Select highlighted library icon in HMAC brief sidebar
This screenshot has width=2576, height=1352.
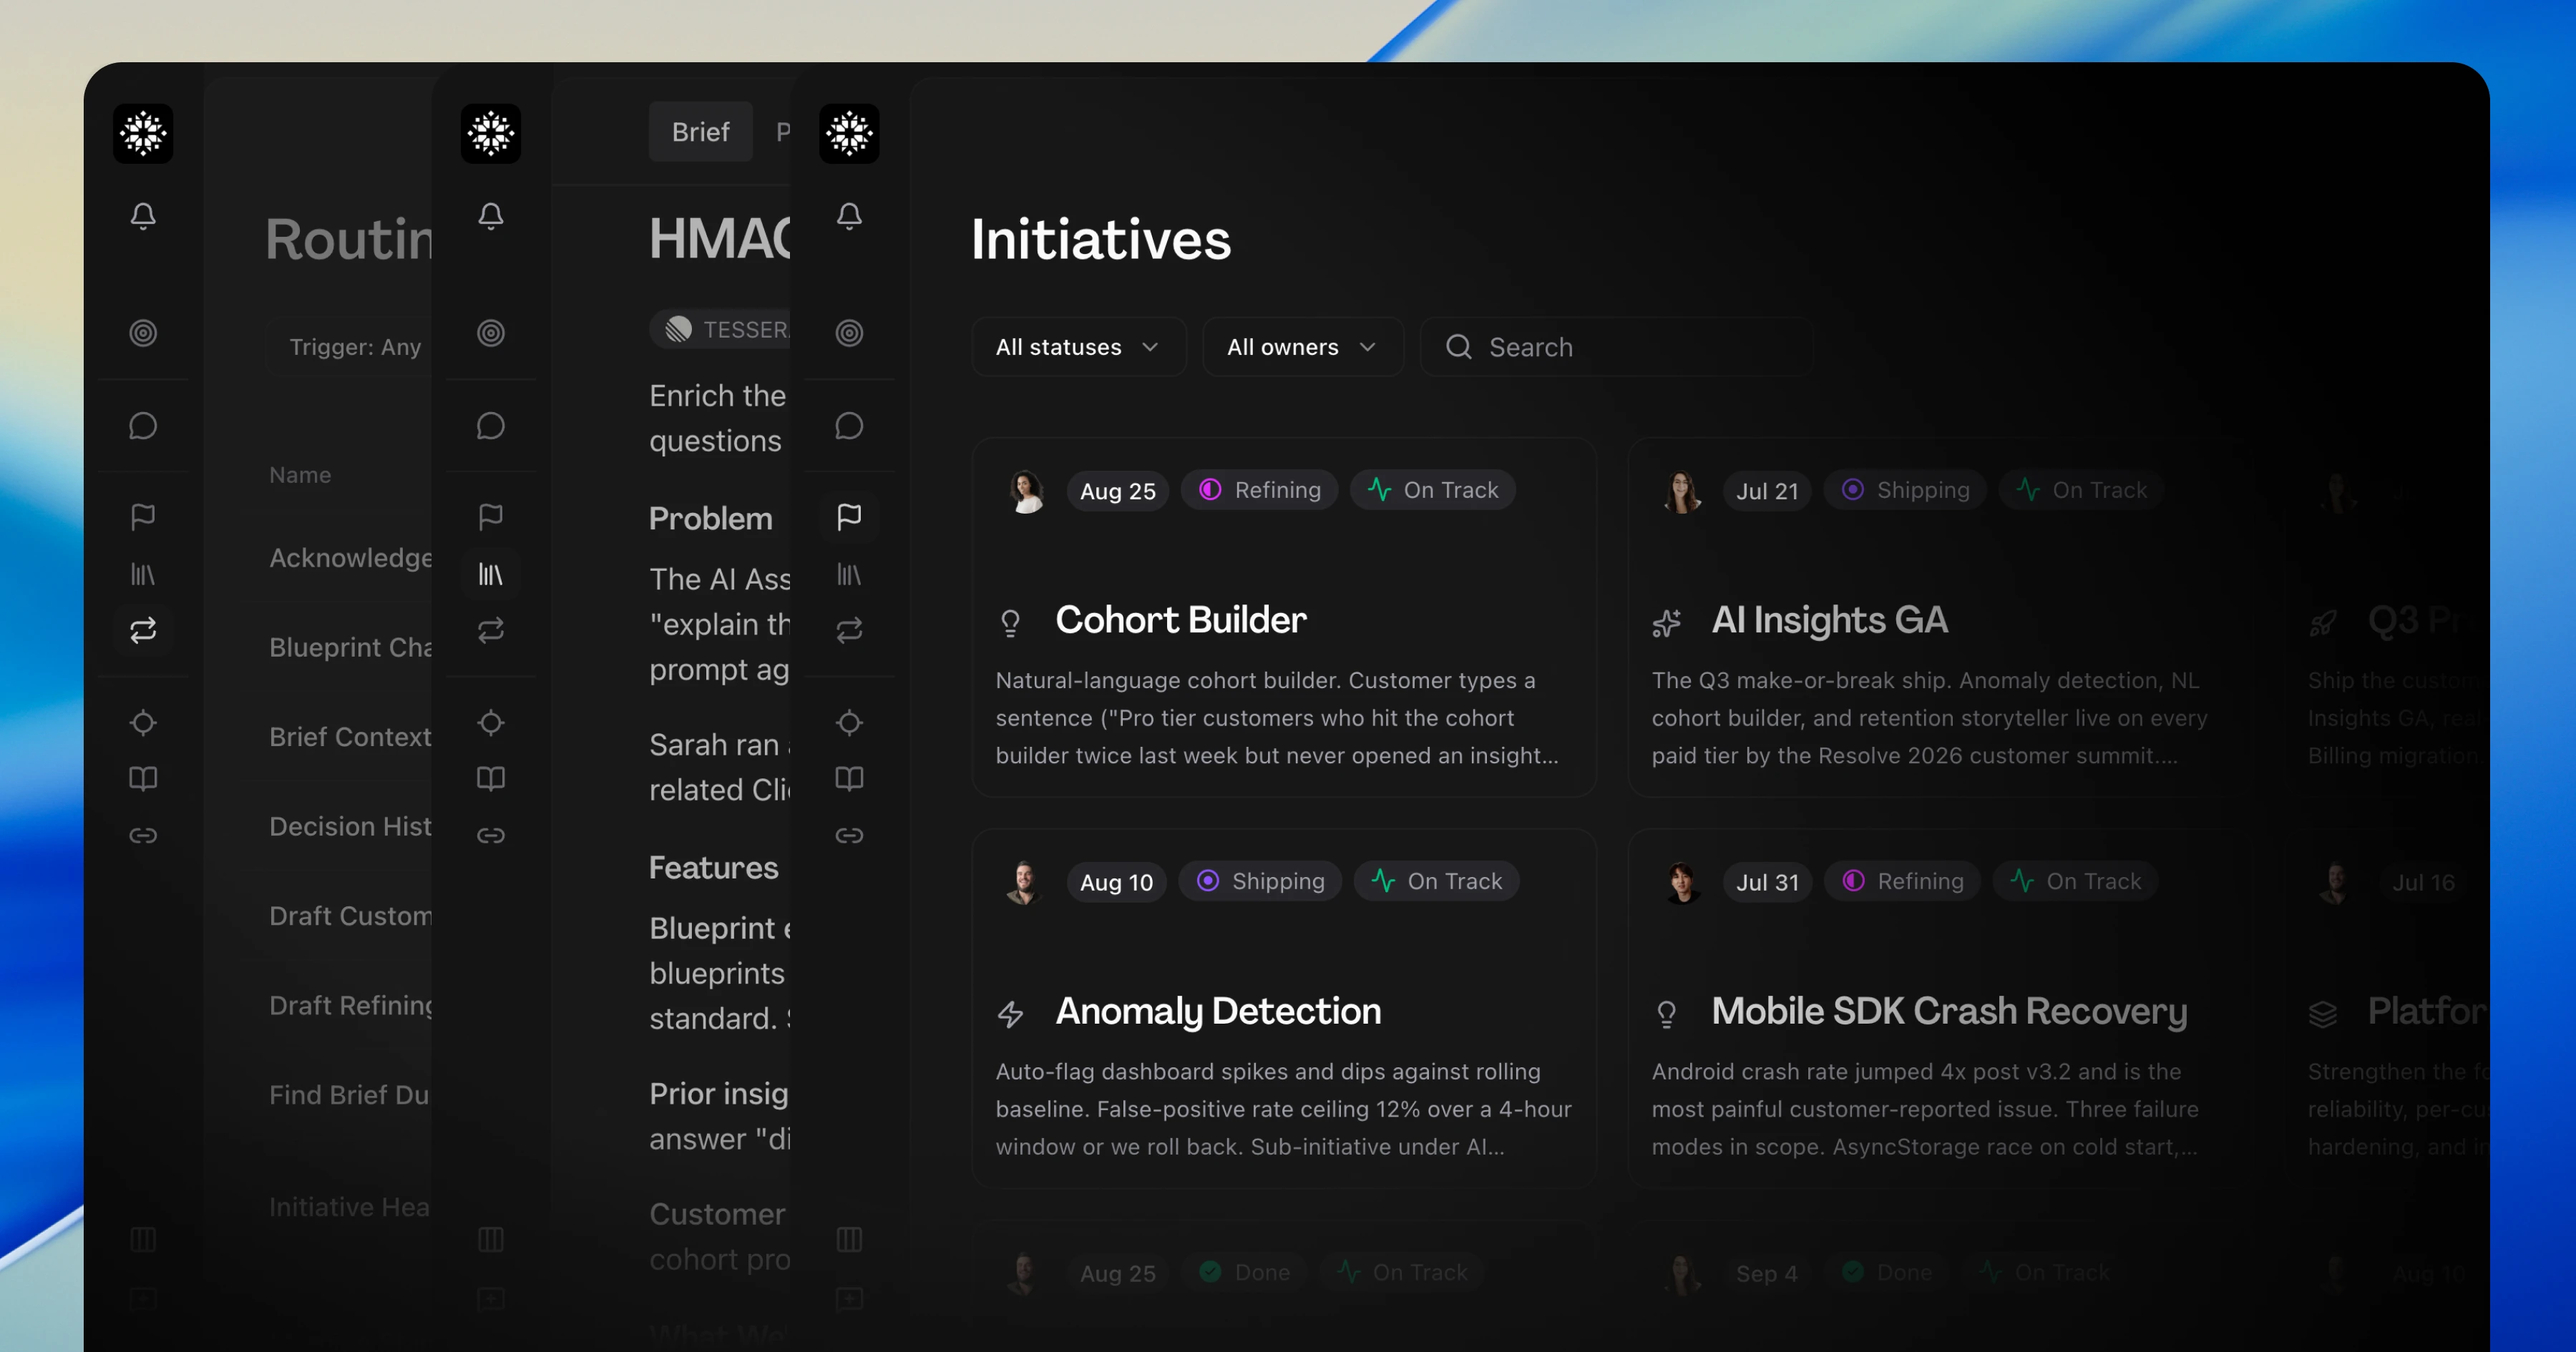pos(491,574)
